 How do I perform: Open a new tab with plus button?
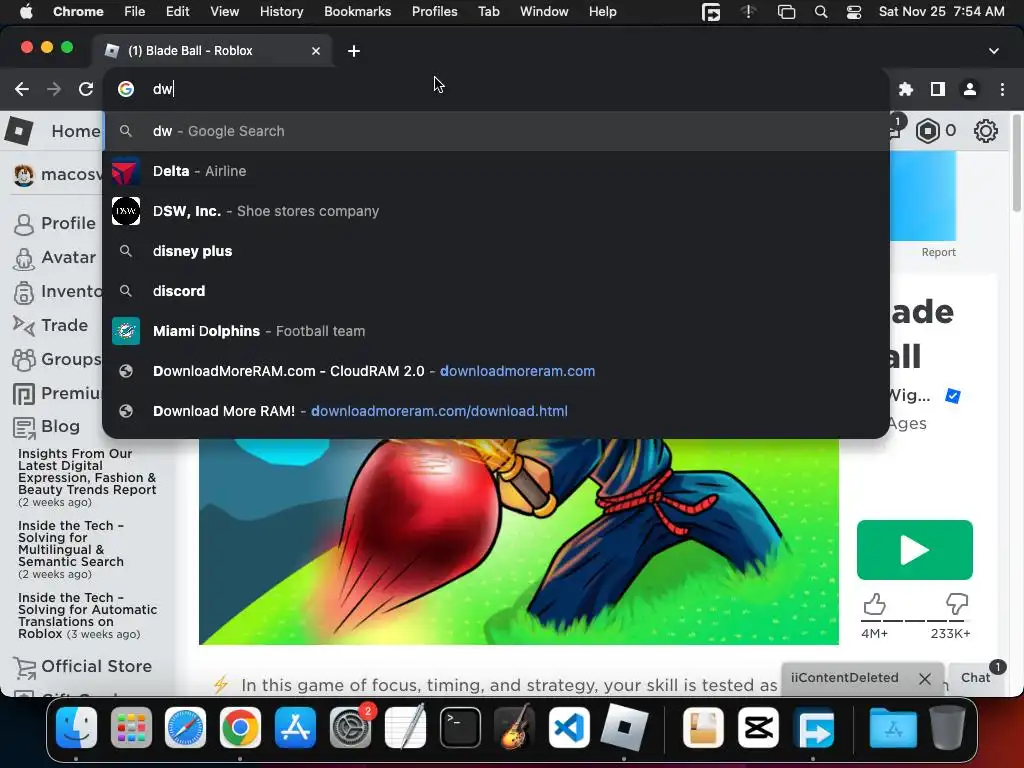[x=354, y=51]
